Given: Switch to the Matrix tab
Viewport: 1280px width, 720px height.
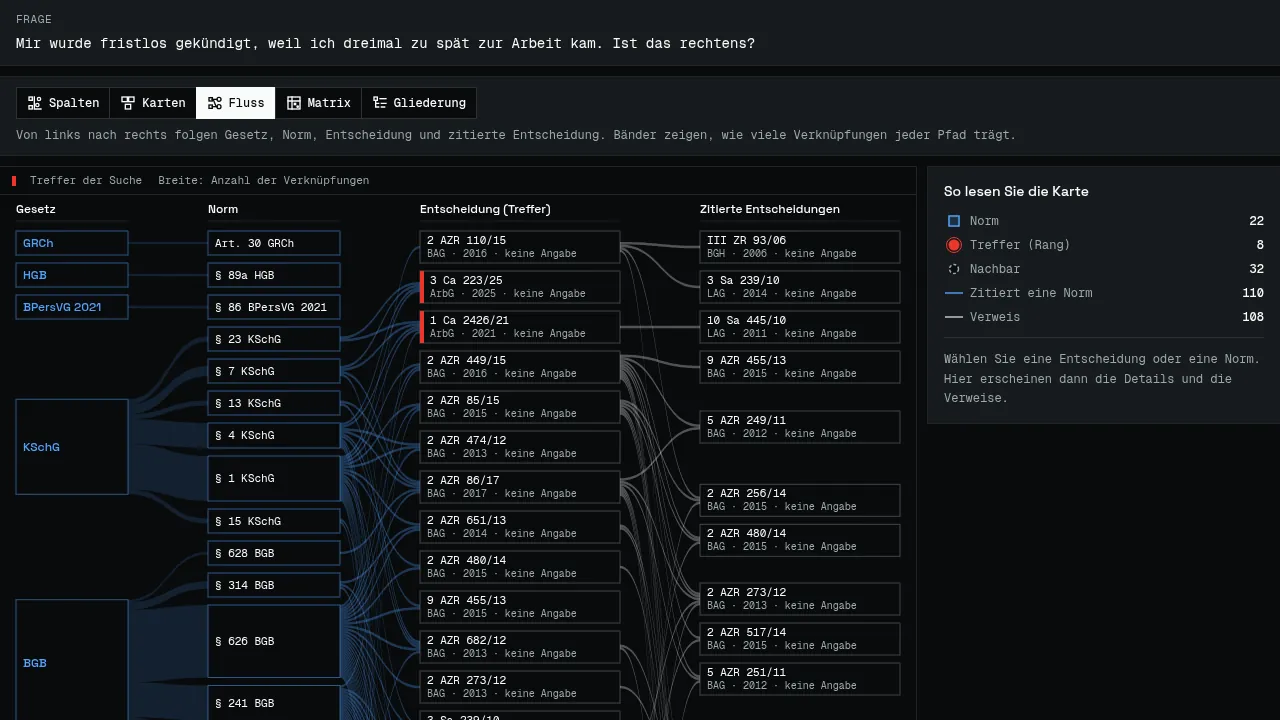Looking at the screenshot, I should (319, 103).
